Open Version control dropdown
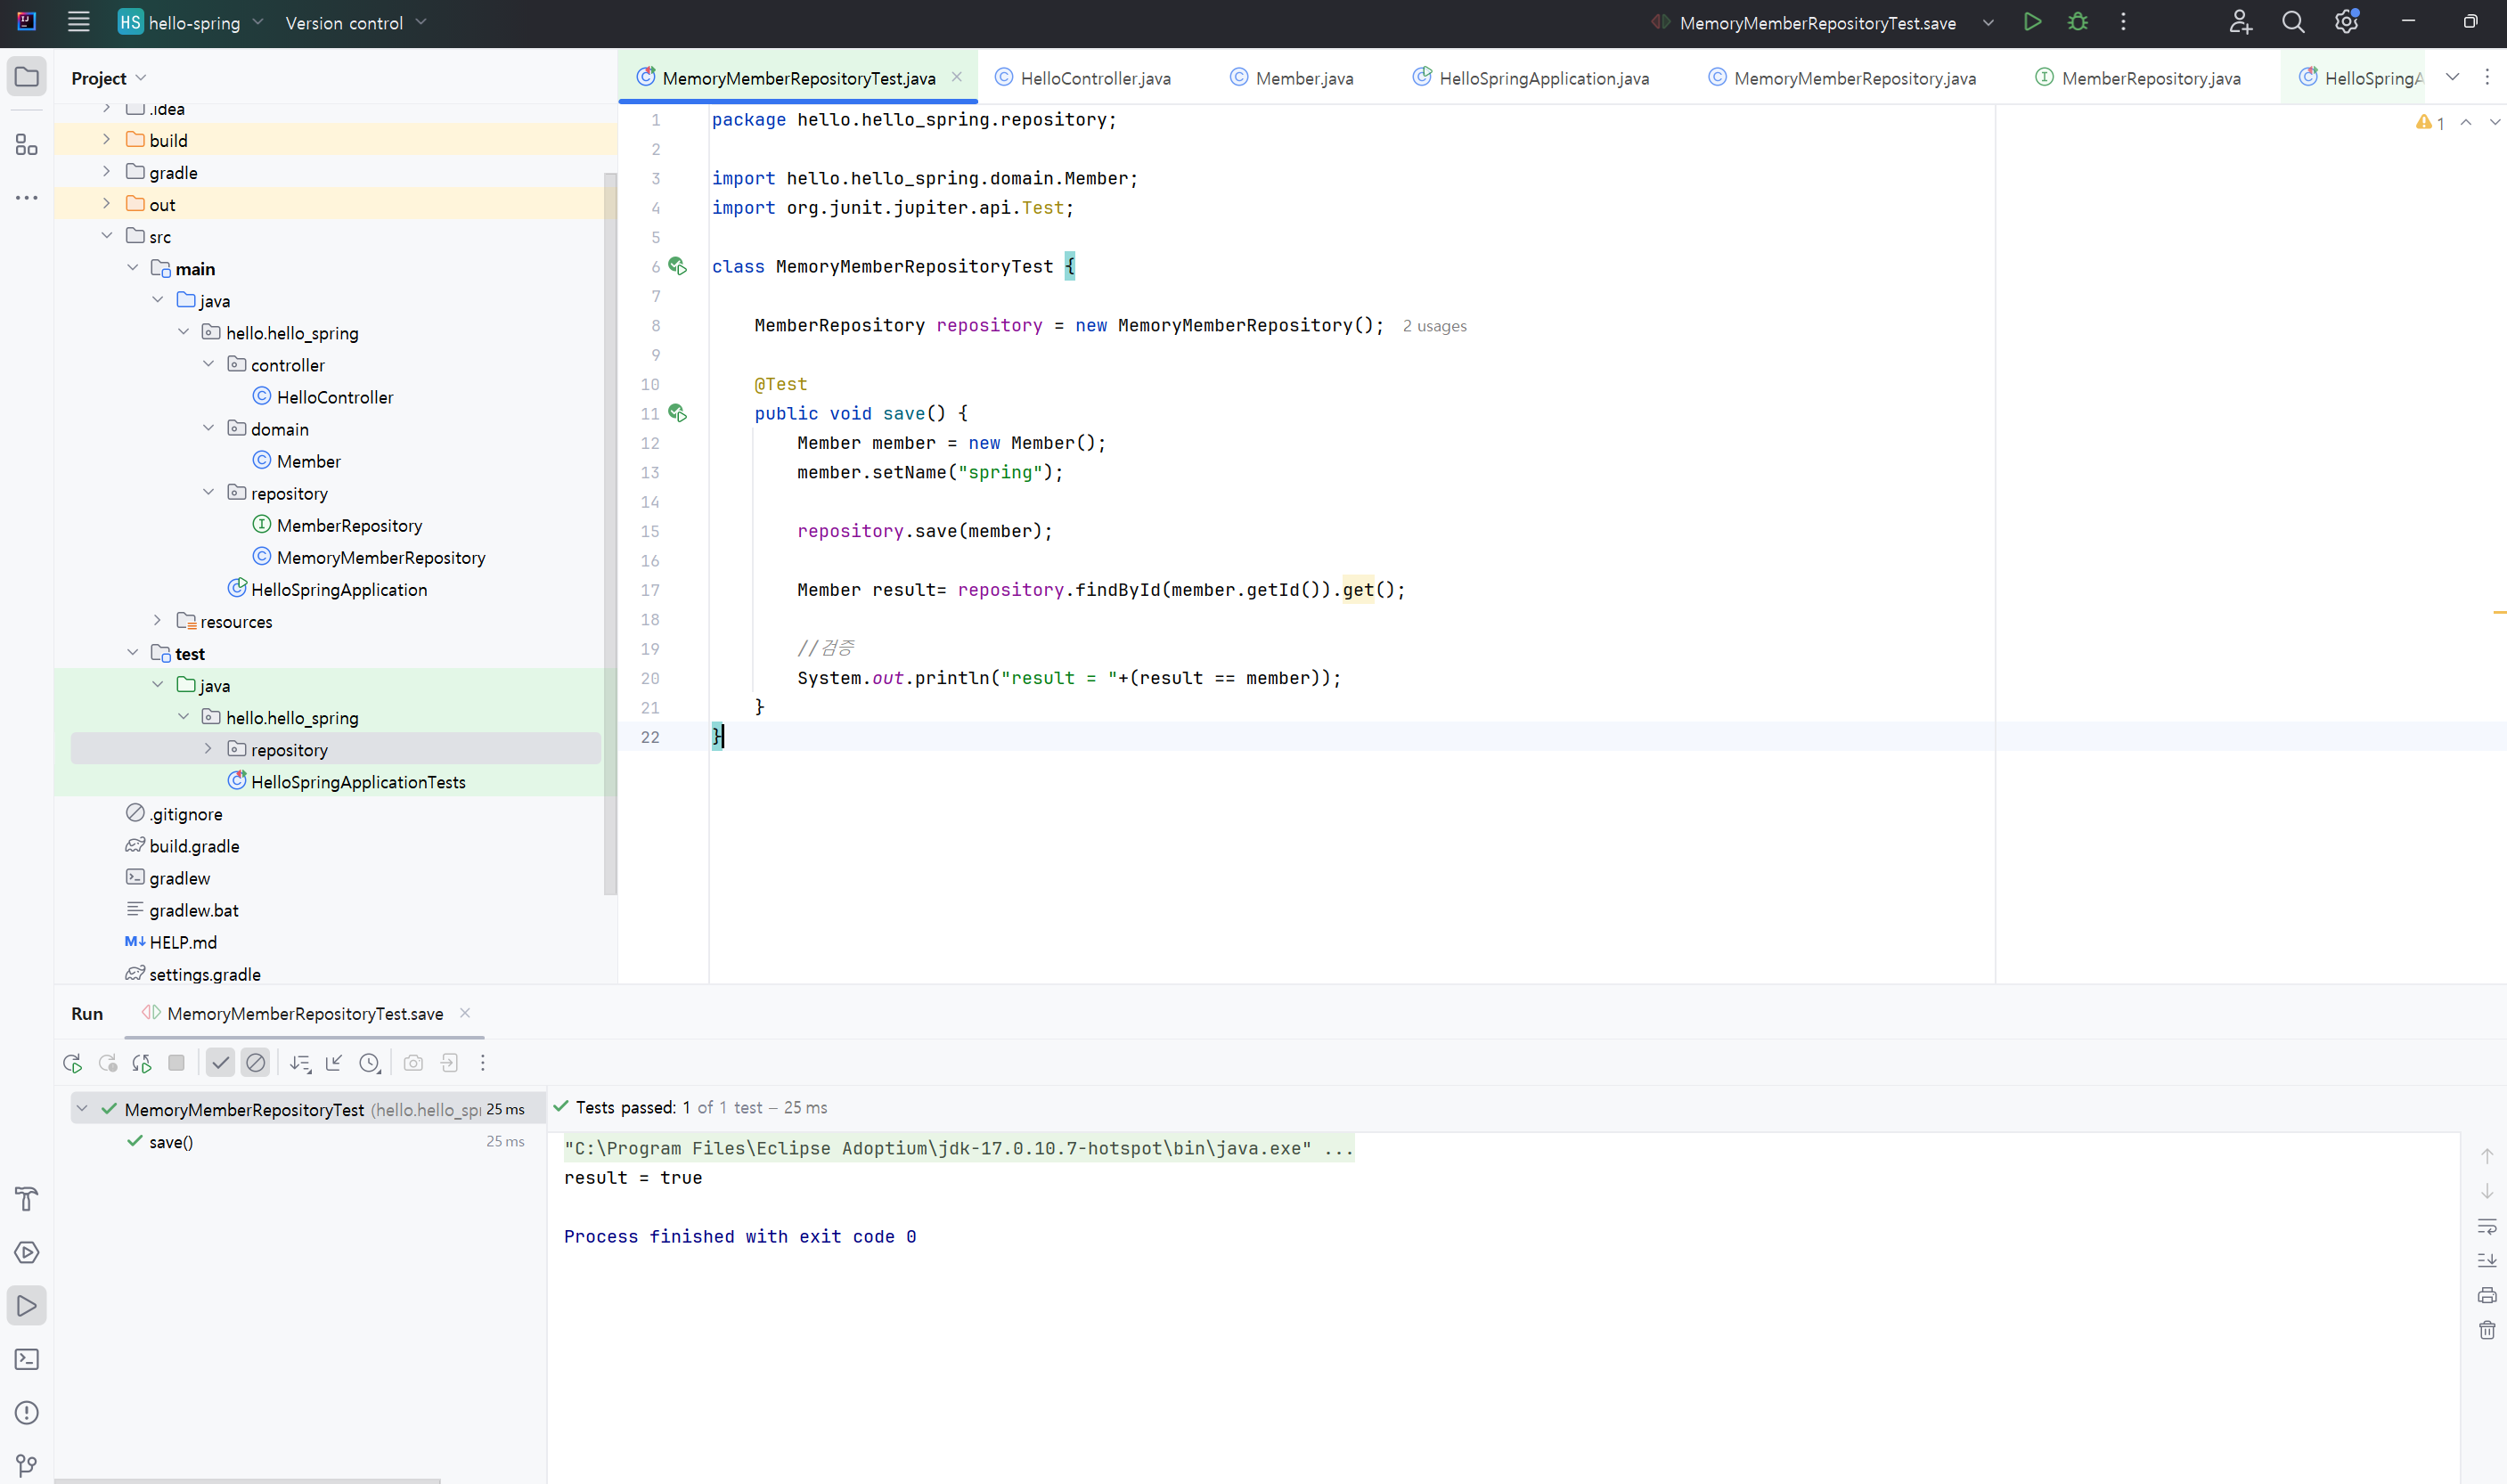The image size is (2507, 1484). pyautogui.click(x=355, y=22)
